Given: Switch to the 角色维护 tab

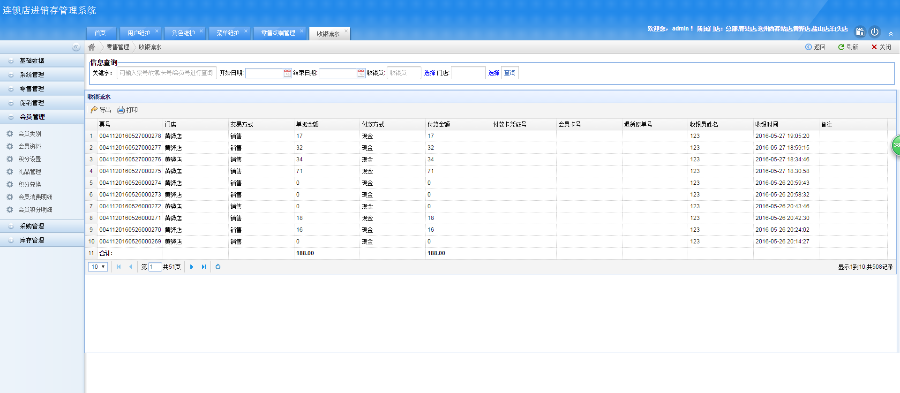Looking at the screenshot, I should tap(184, 33).
